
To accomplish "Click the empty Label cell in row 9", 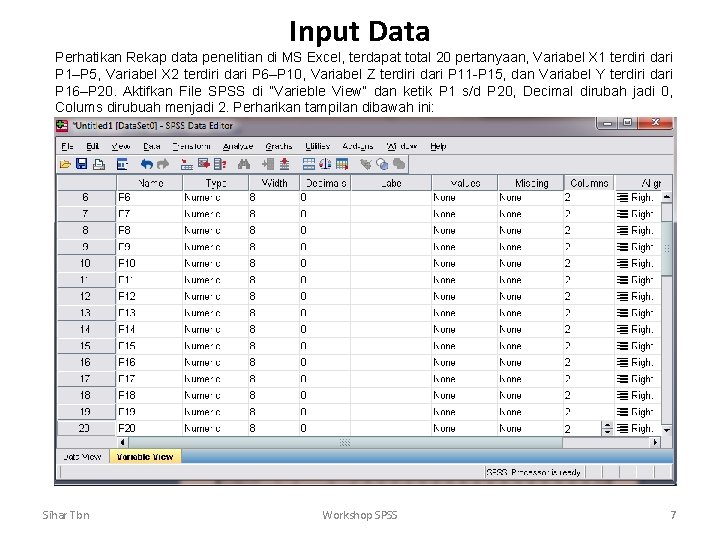I will (x=391, y=247).
